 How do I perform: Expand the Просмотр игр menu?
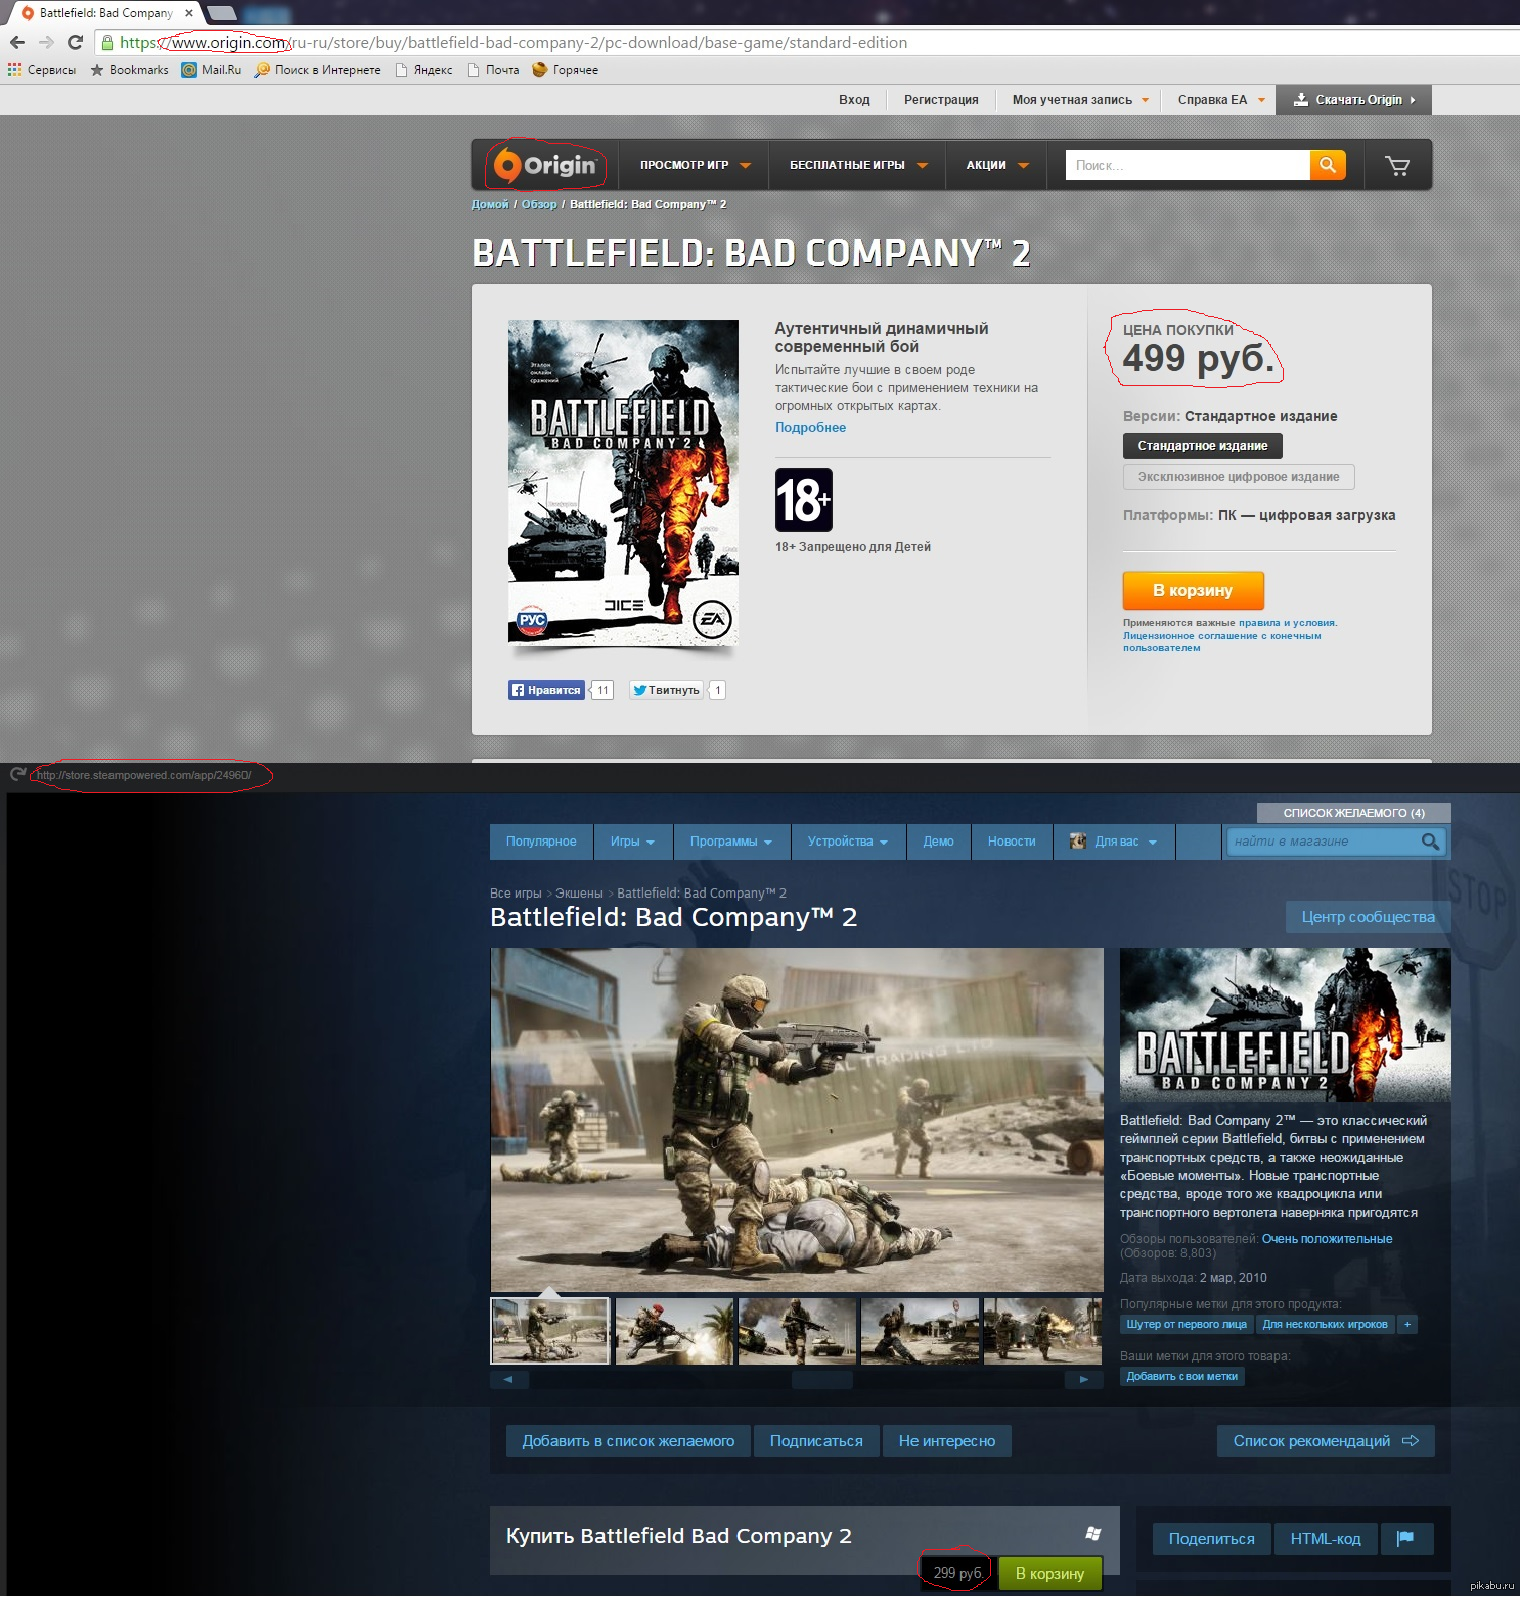click(x=695, y=165)
